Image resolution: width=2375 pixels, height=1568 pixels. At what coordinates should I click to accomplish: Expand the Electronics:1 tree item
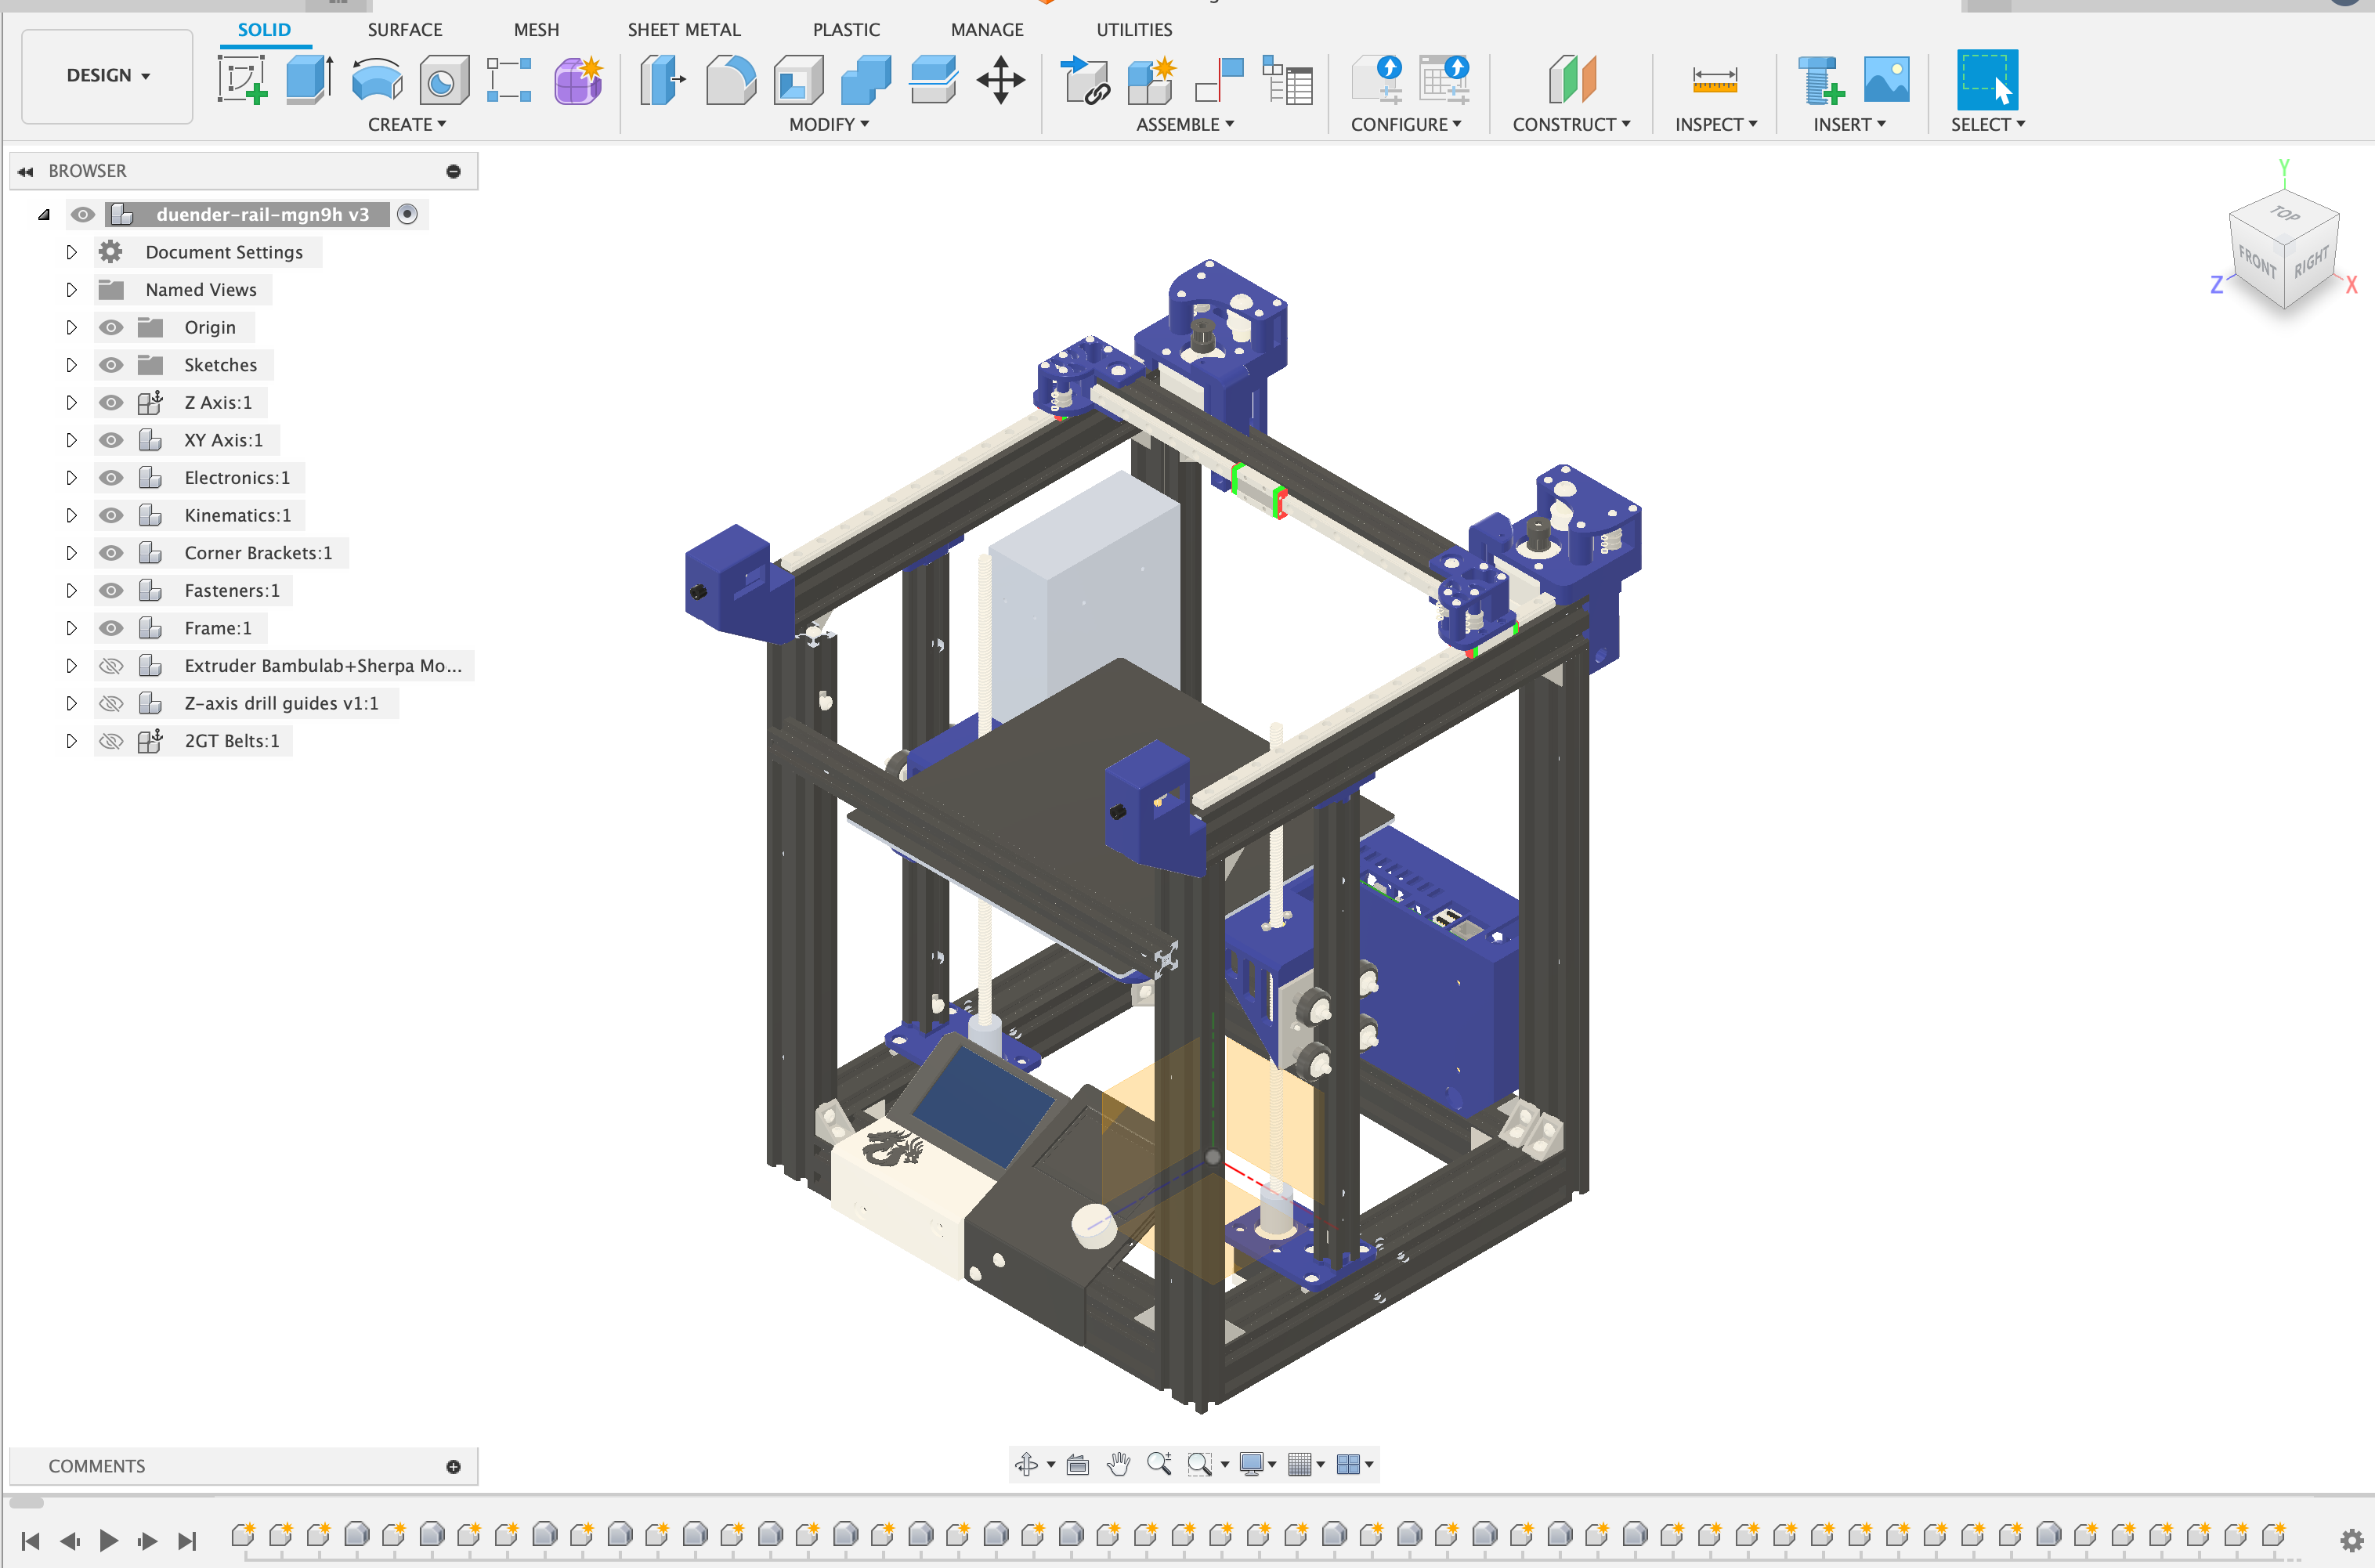[x=71, y=477]
